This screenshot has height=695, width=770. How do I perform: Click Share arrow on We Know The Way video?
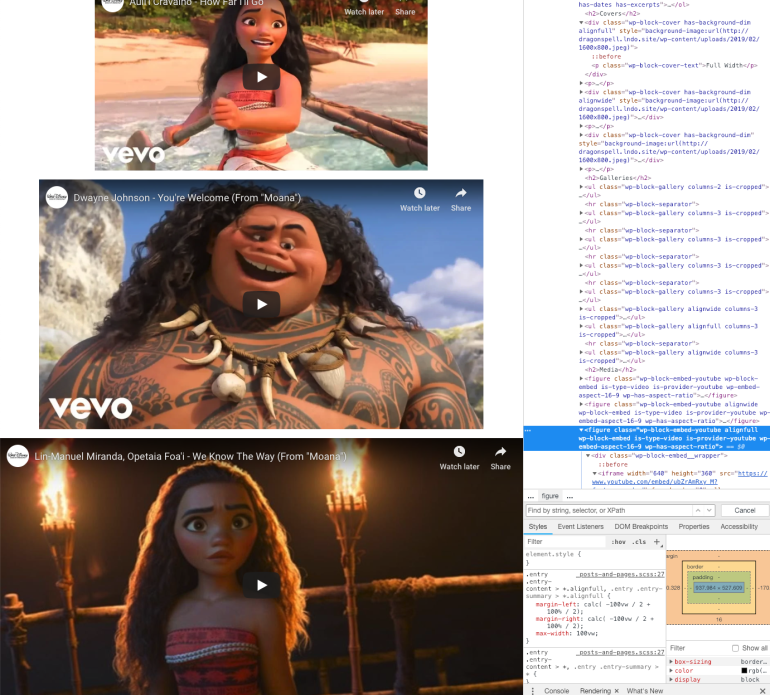click(x=500, y=451)
